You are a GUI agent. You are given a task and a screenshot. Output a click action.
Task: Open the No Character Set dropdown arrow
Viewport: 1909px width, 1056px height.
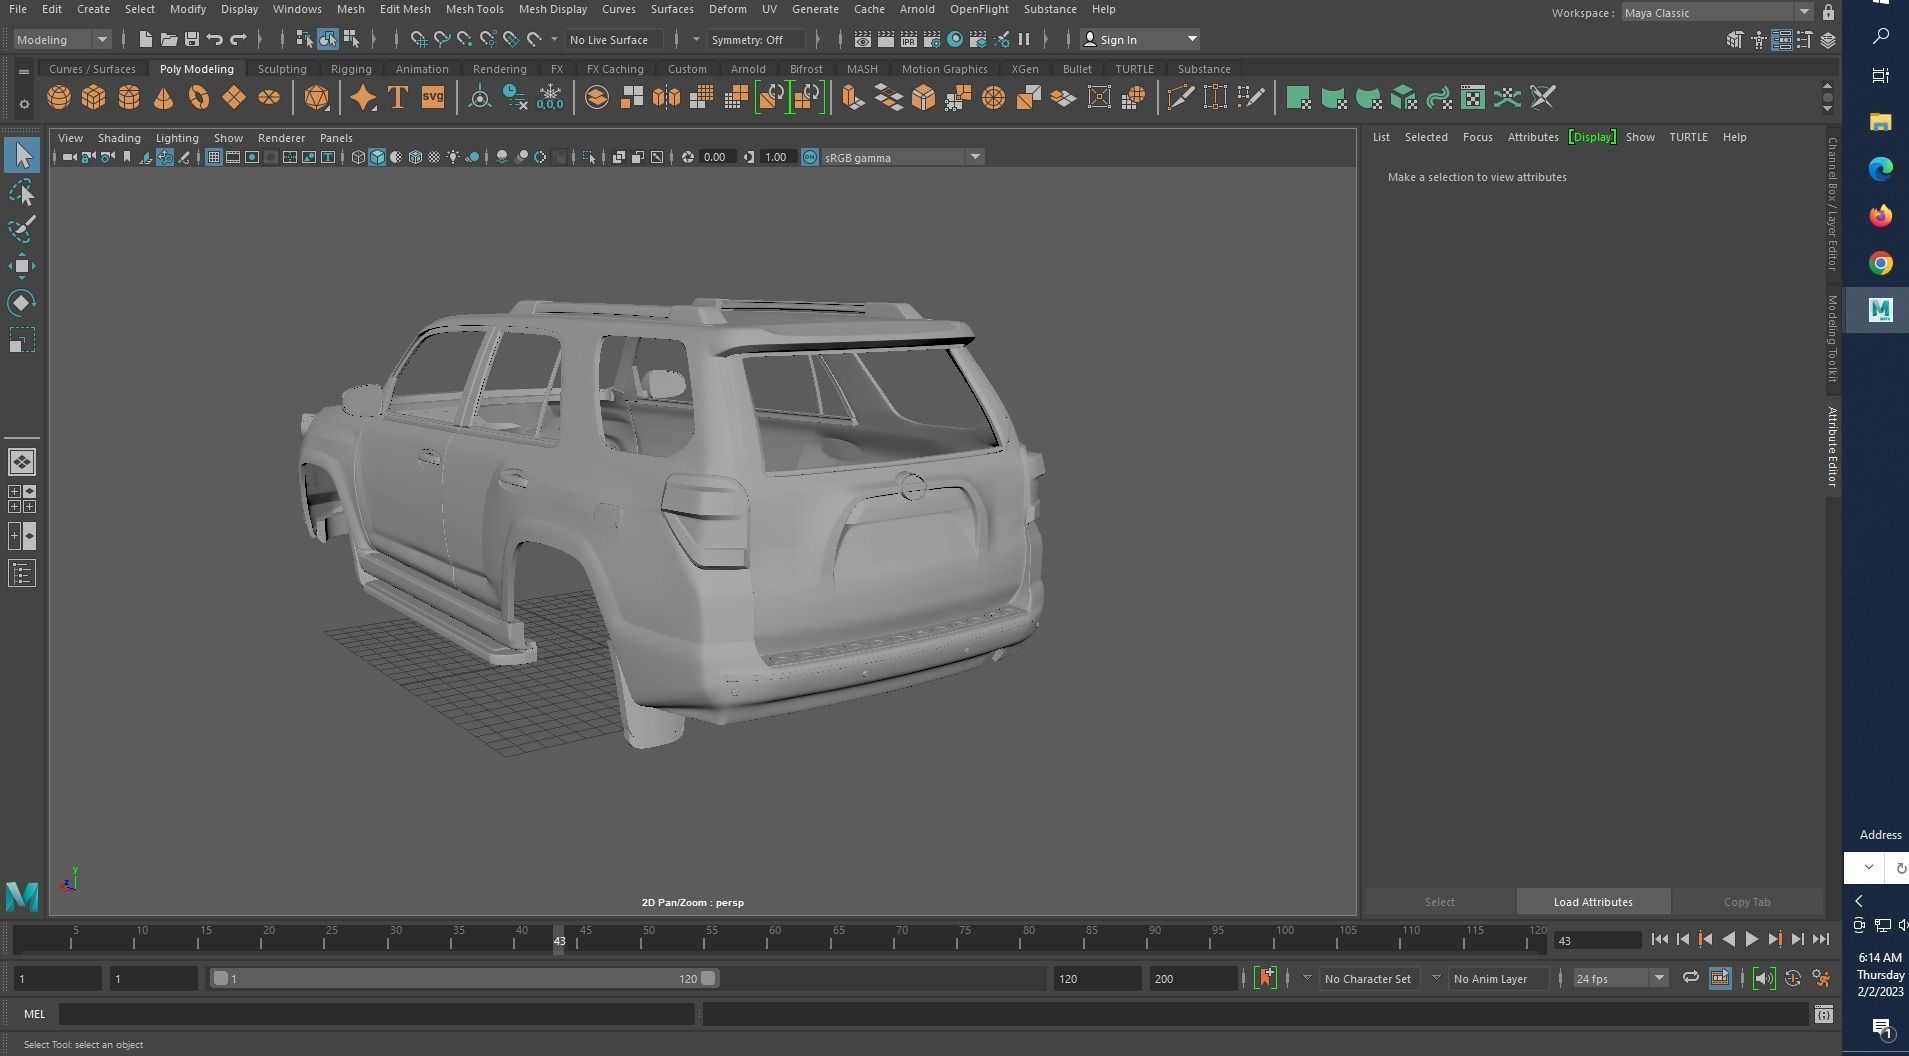click(x=1306, y=978)
